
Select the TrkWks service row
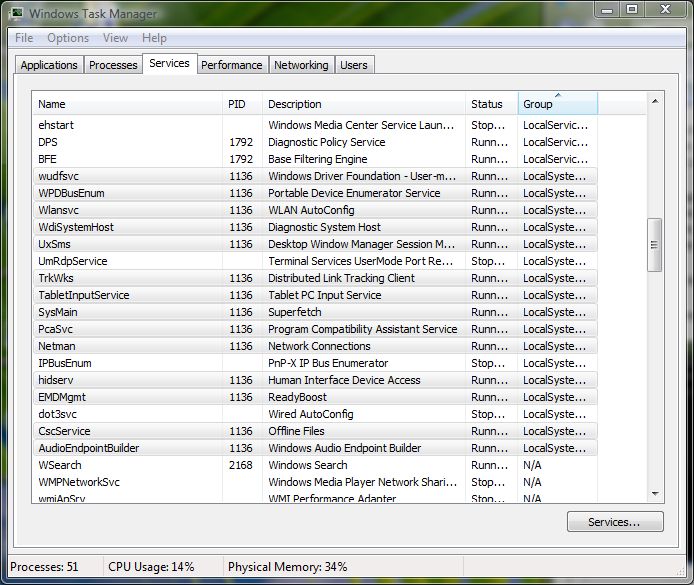pyautogui.click(x=315, y=278)
